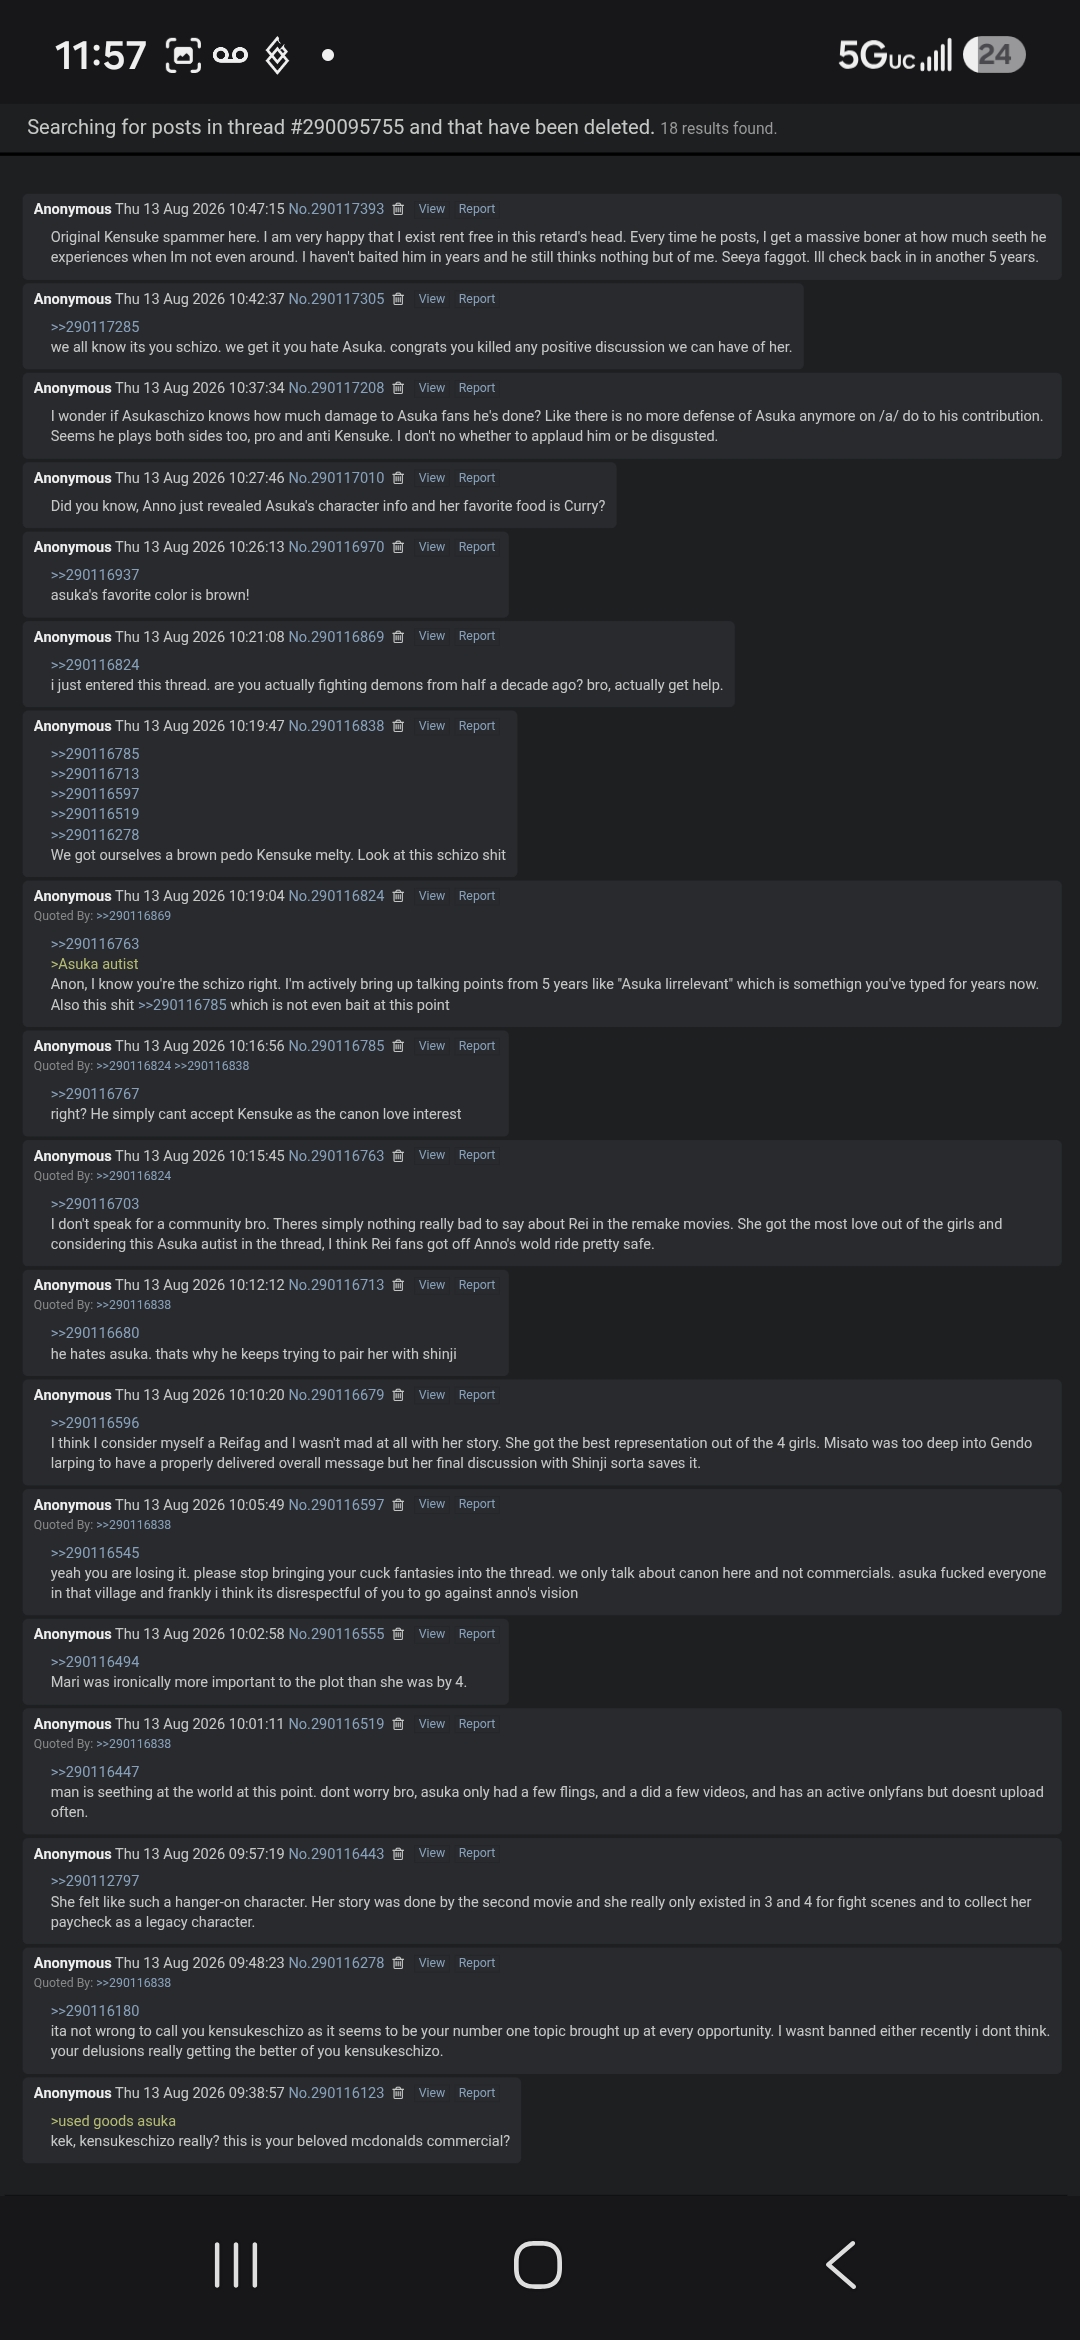Click trash icon on post No.290116597
Viewport: 1080px width, 2340px height.
398,1505
